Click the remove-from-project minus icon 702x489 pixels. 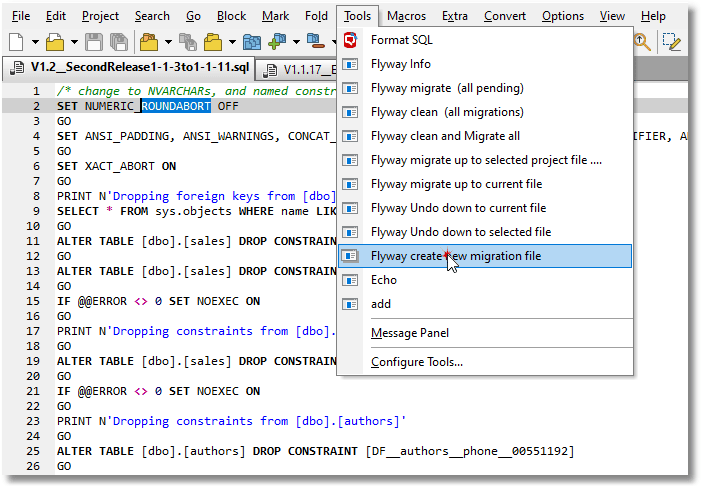coord(316,41)
